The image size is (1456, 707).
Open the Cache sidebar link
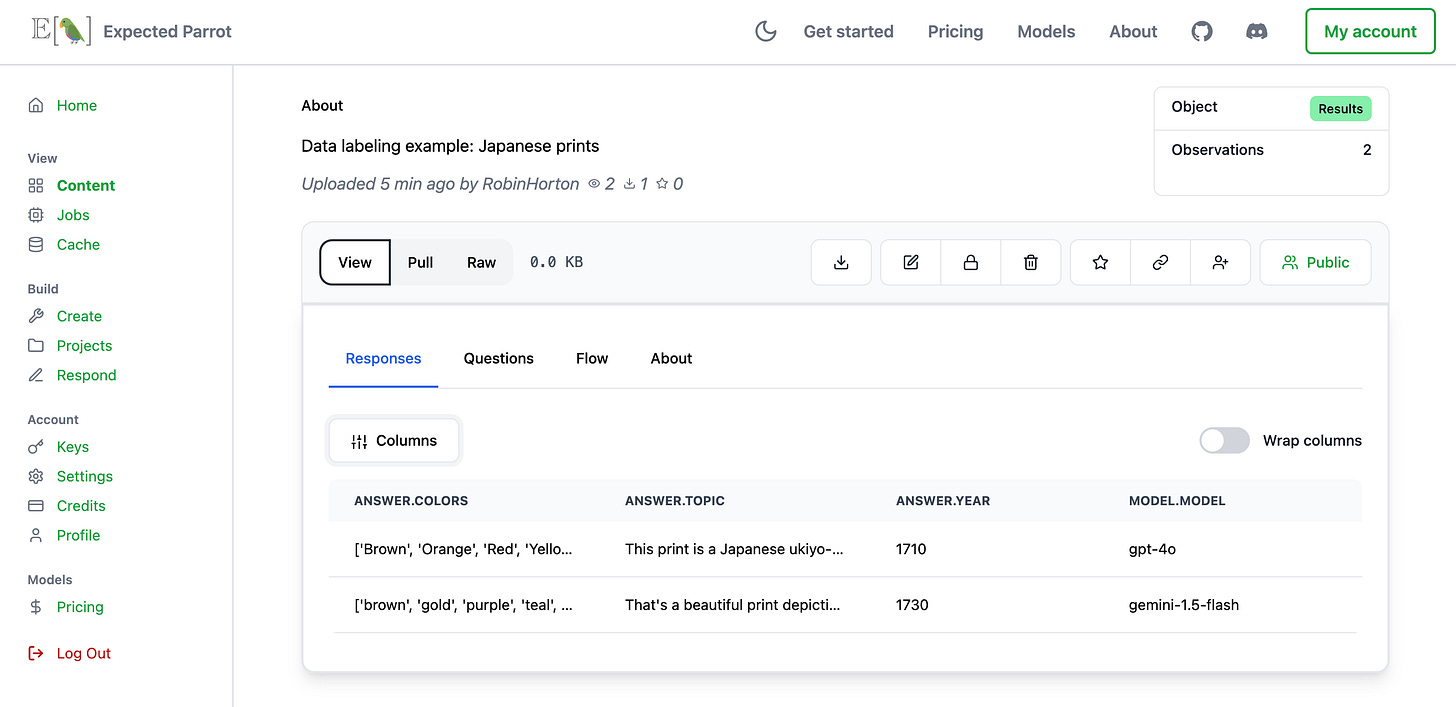(78, 244)
